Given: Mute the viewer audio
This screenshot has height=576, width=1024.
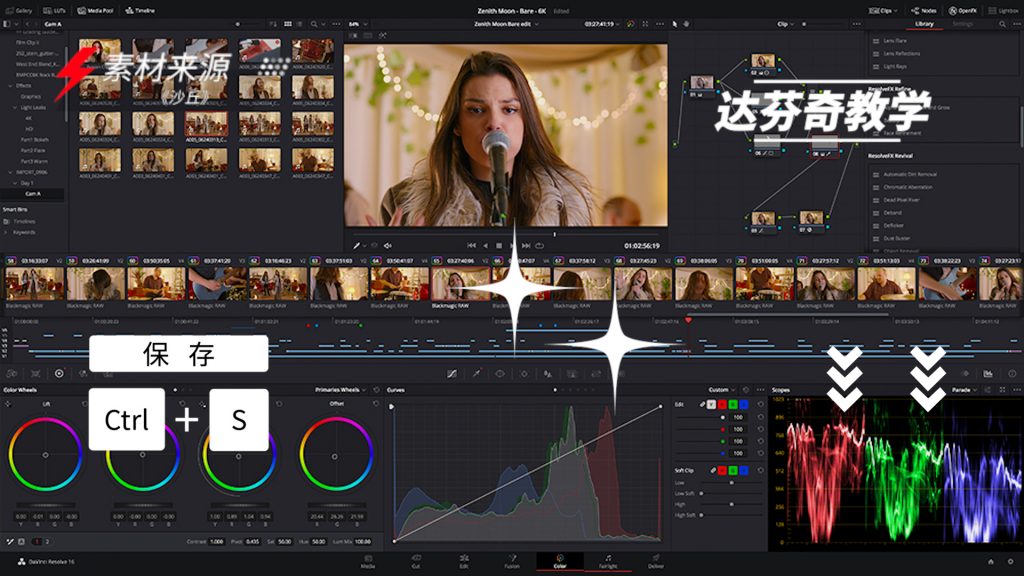Looking at the screenshot, I should coord(387,246).
